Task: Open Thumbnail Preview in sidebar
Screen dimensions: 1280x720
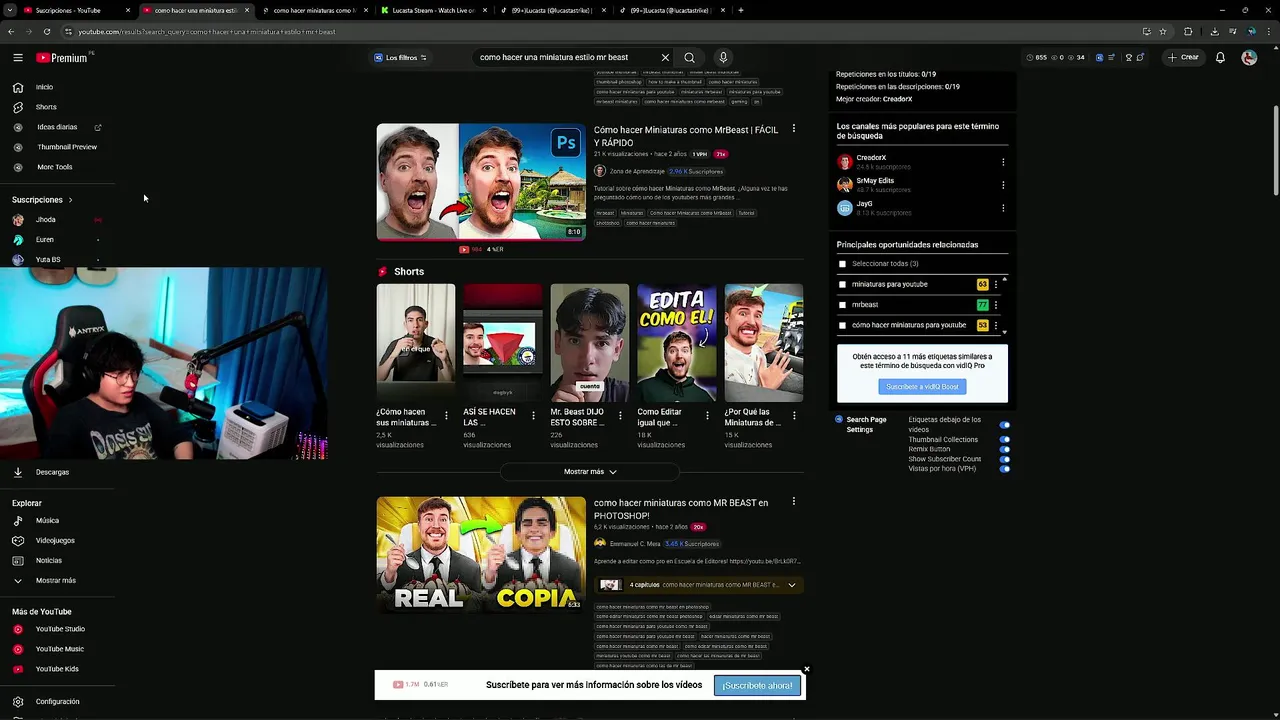Action: (x=67, y=147)
